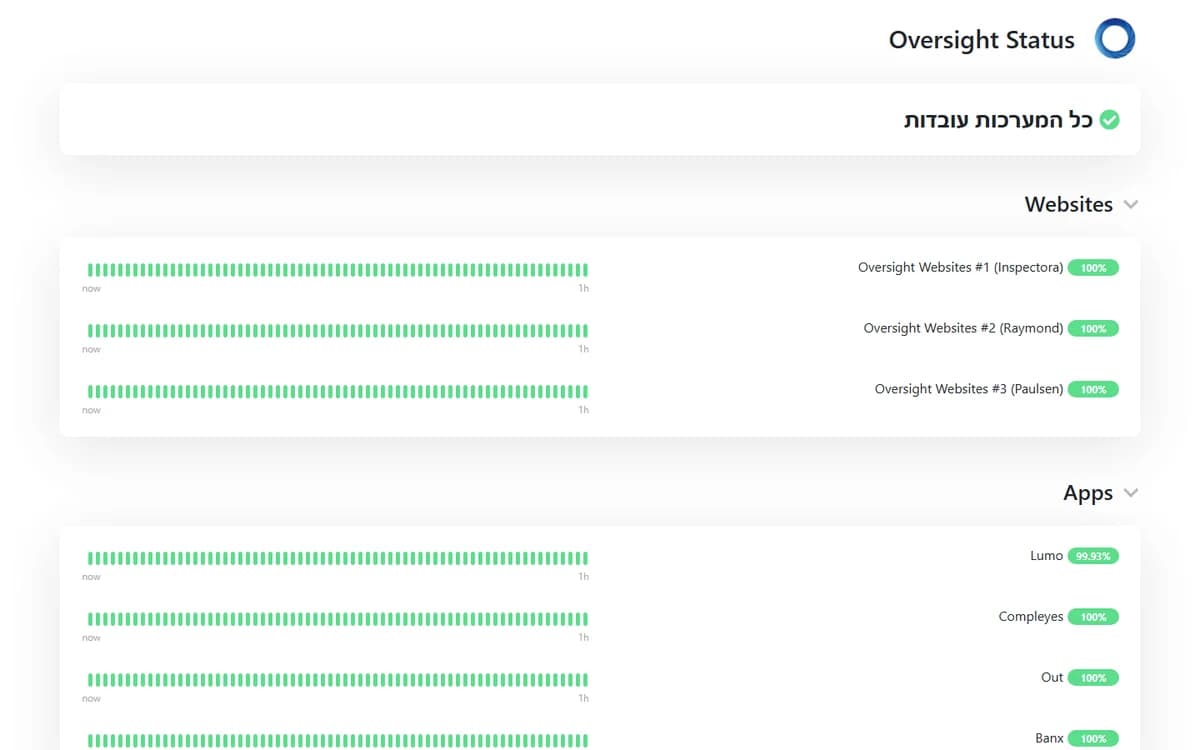
Task: Click the Apps section heading
Action: coord(1088,493)
